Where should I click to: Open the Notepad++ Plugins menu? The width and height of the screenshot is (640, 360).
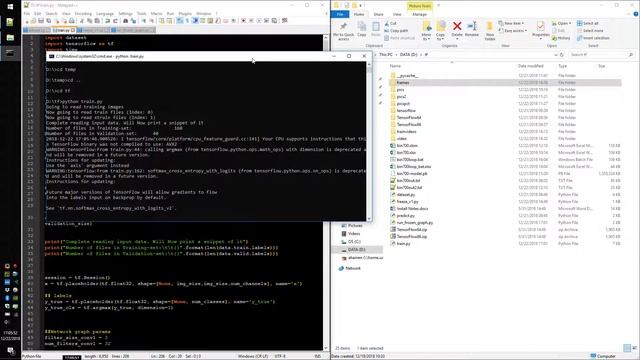click(x=185, y=13)
